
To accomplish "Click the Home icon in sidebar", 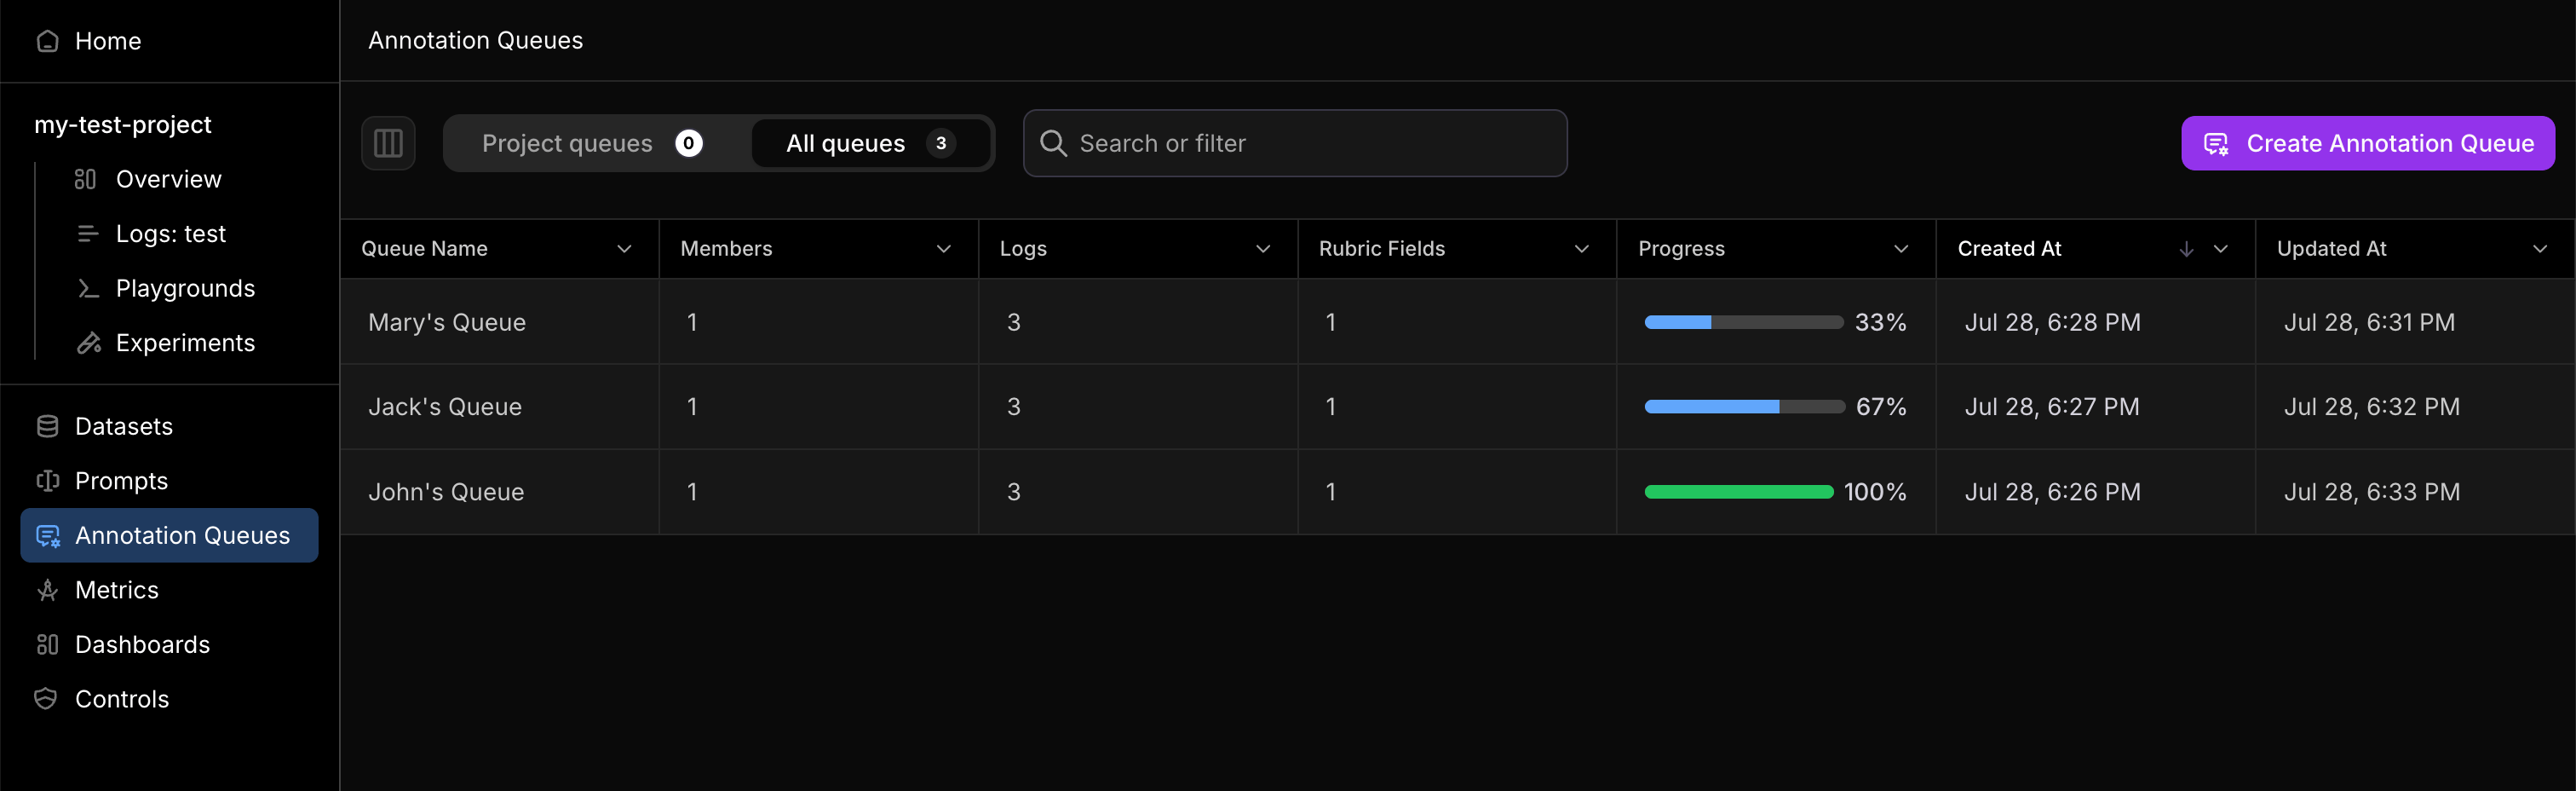I will click(47, 41).
